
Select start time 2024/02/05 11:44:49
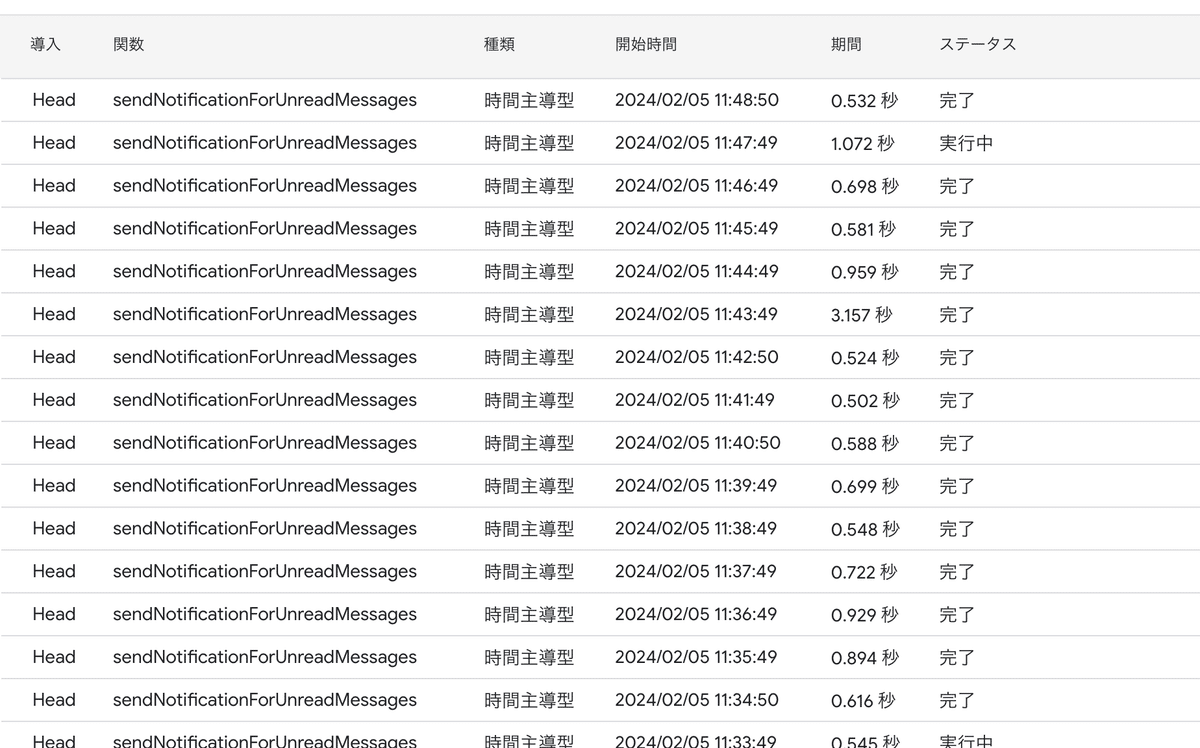click(x=696, y=272)
